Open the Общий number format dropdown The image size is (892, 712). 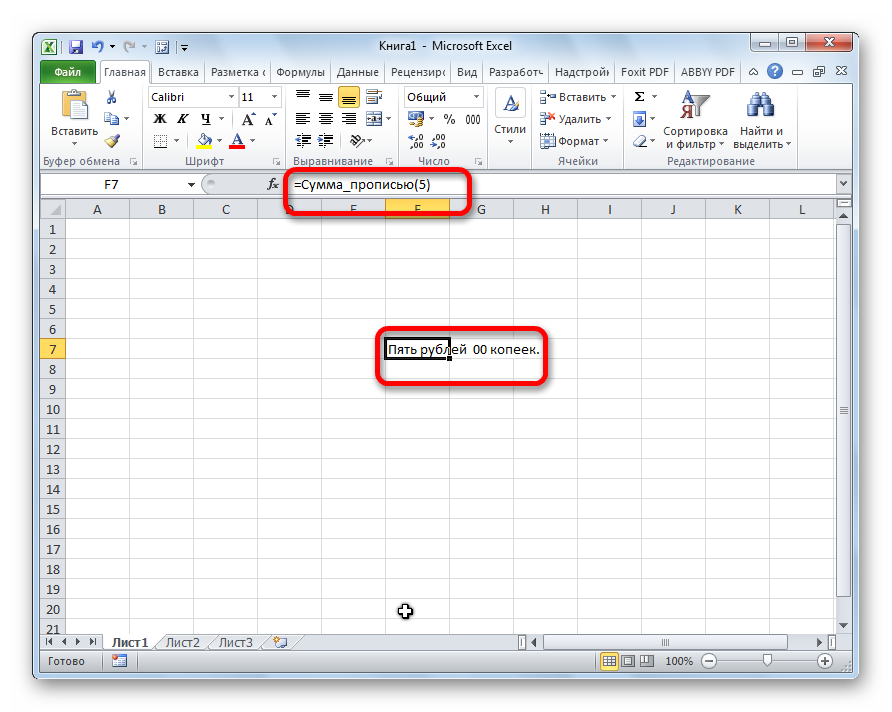coord(475,97)
